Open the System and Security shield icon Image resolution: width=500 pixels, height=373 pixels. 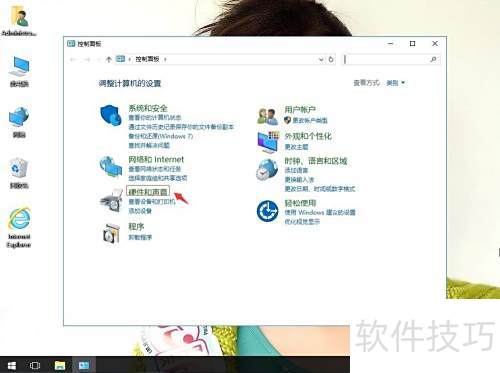(111, 115)
